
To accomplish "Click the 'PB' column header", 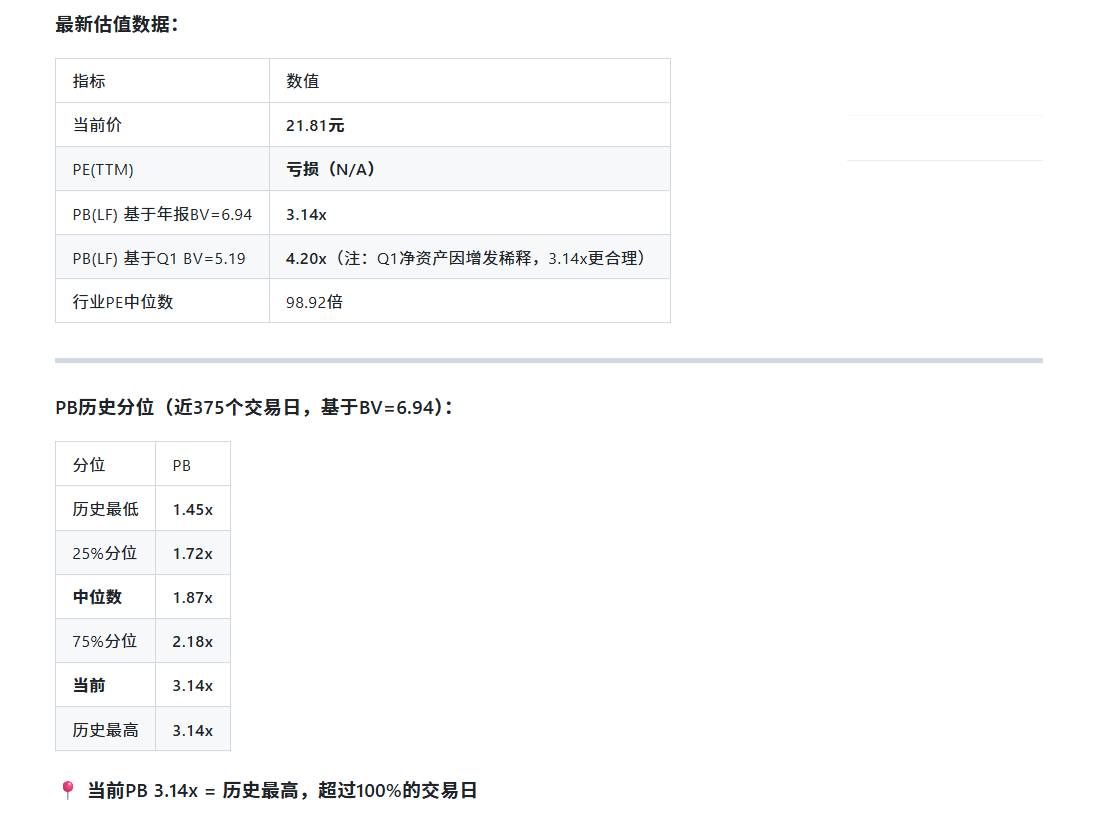I will [181, 466].
